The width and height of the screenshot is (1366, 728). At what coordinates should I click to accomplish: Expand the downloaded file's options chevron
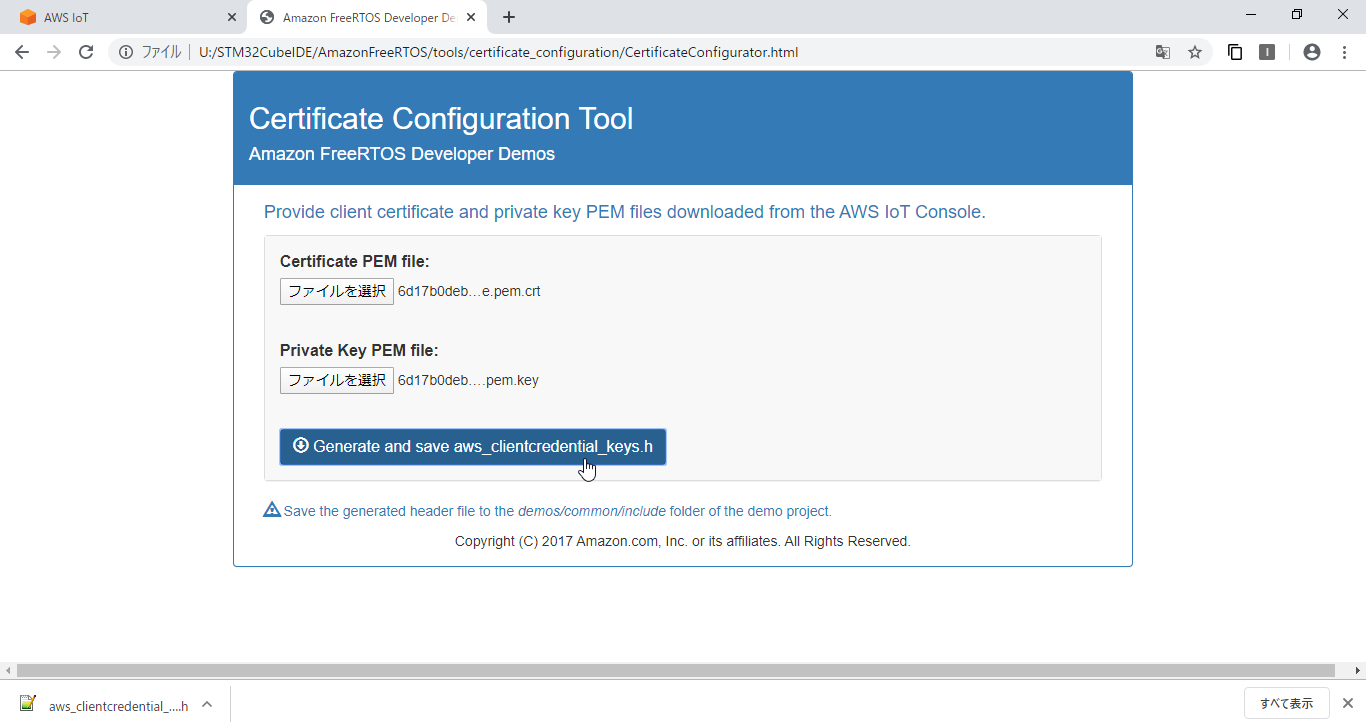tap(207, 705)
